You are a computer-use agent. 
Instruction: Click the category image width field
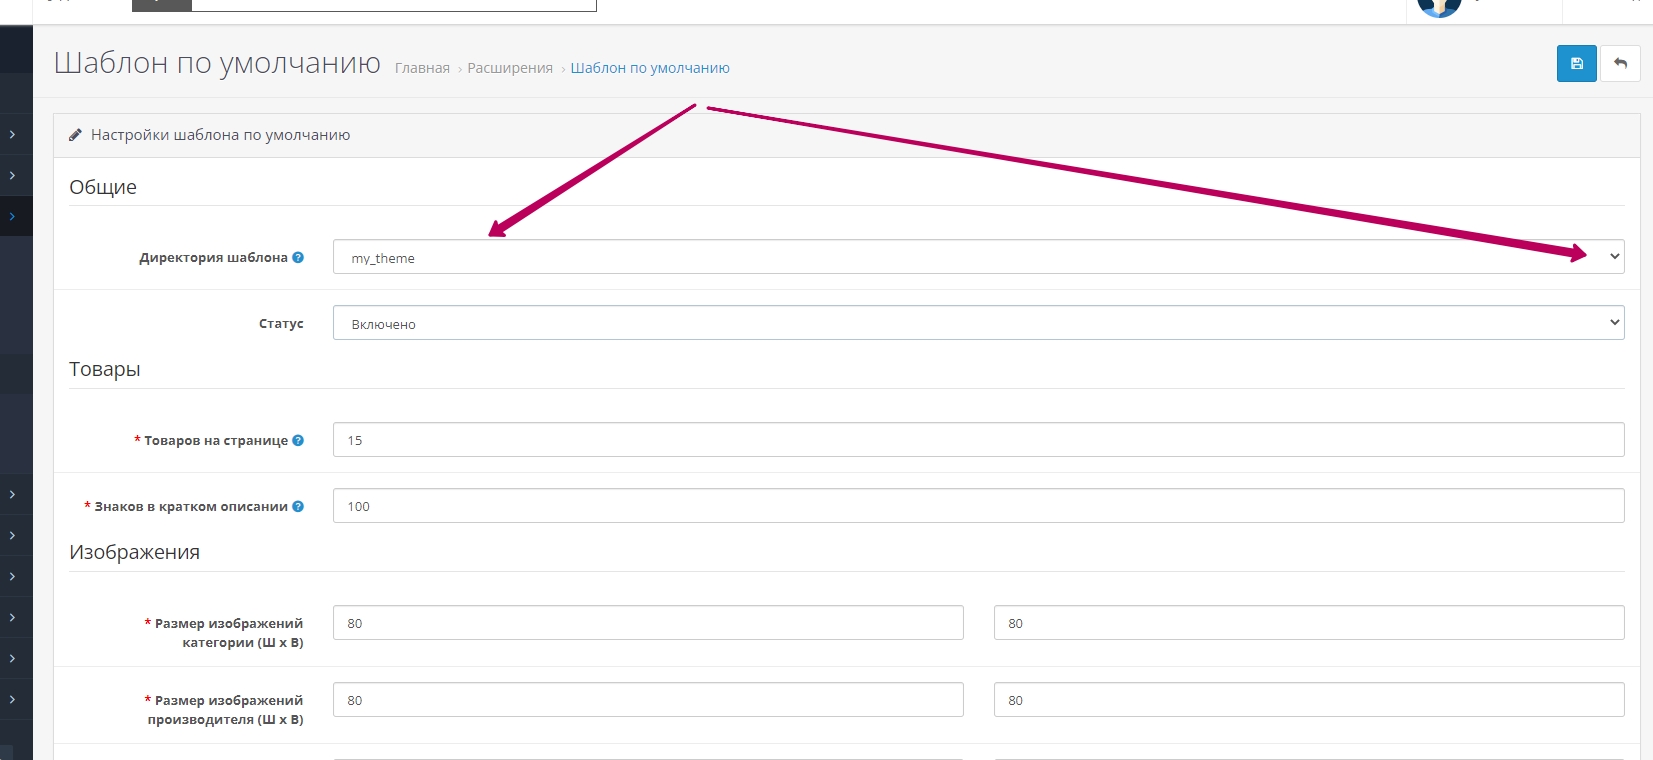pos(648,623)
